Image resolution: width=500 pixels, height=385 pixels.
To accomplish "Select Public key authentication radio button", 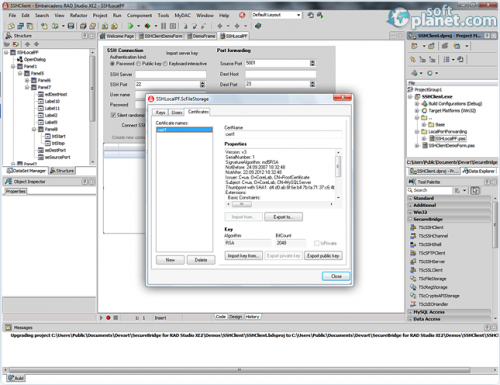I will coord(139,64).
